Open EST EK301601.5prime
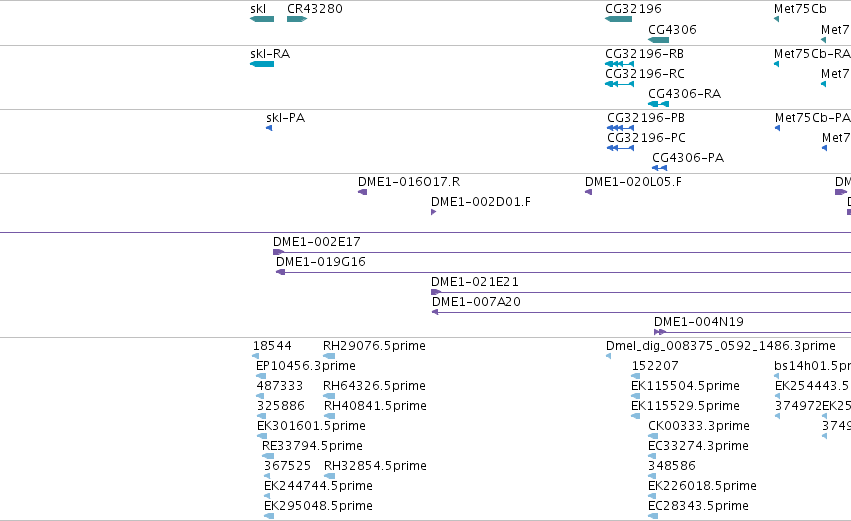This screenshot has width=851, height=521. (262, 437)
